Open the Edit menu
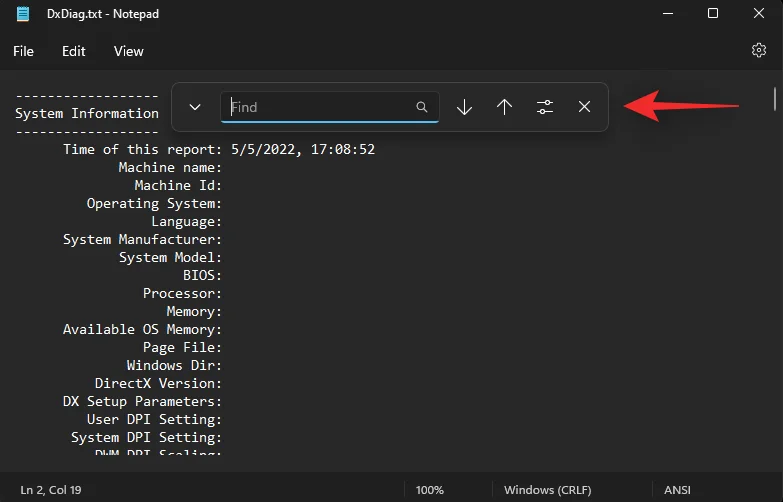This screenshot has height=502, width=783. tap(73, 51)
